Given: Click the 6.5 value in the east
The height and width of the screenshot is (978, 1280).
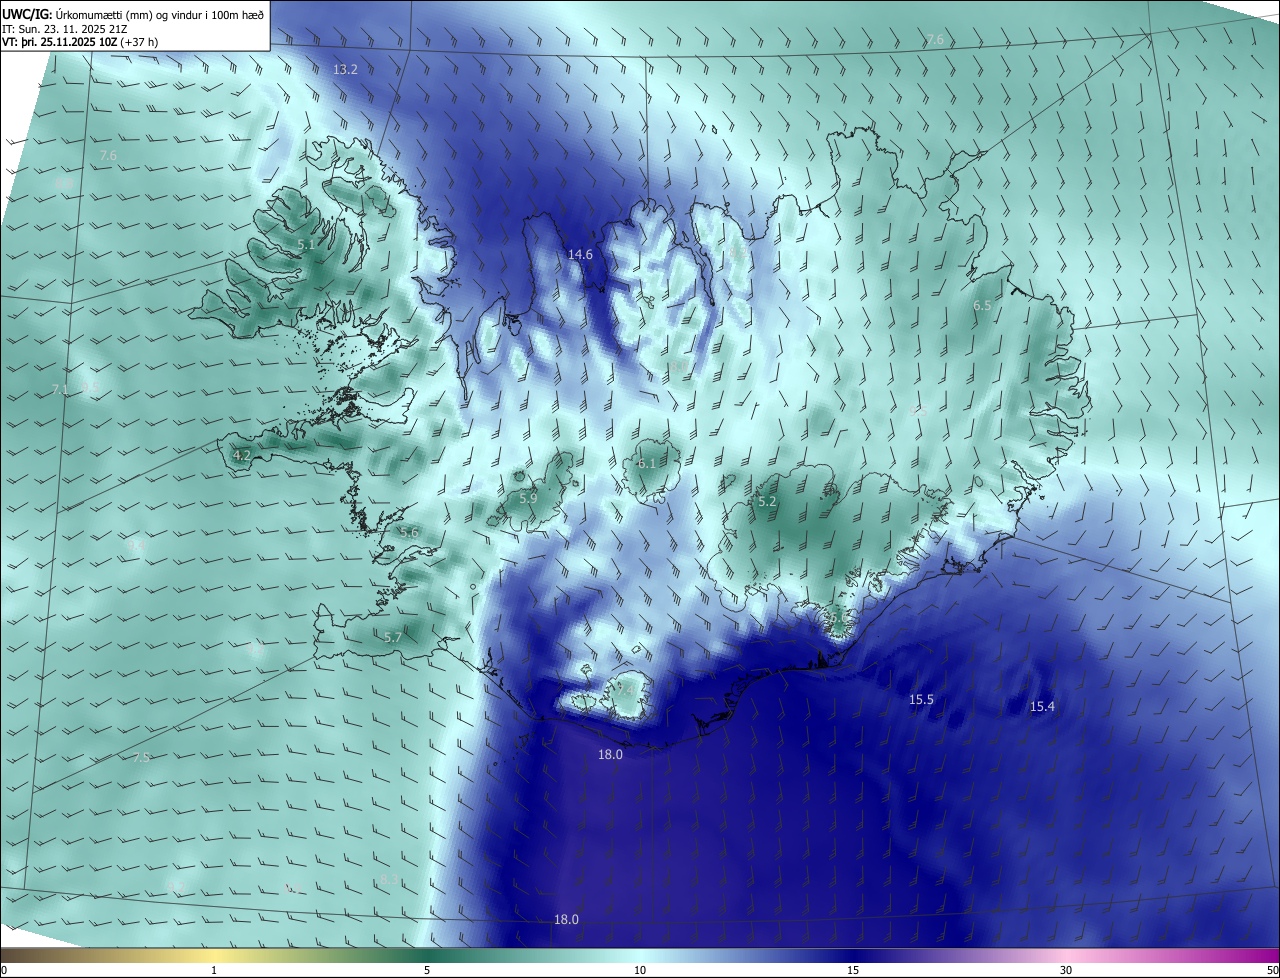Looking at the screenshot, I should point(982,306).
